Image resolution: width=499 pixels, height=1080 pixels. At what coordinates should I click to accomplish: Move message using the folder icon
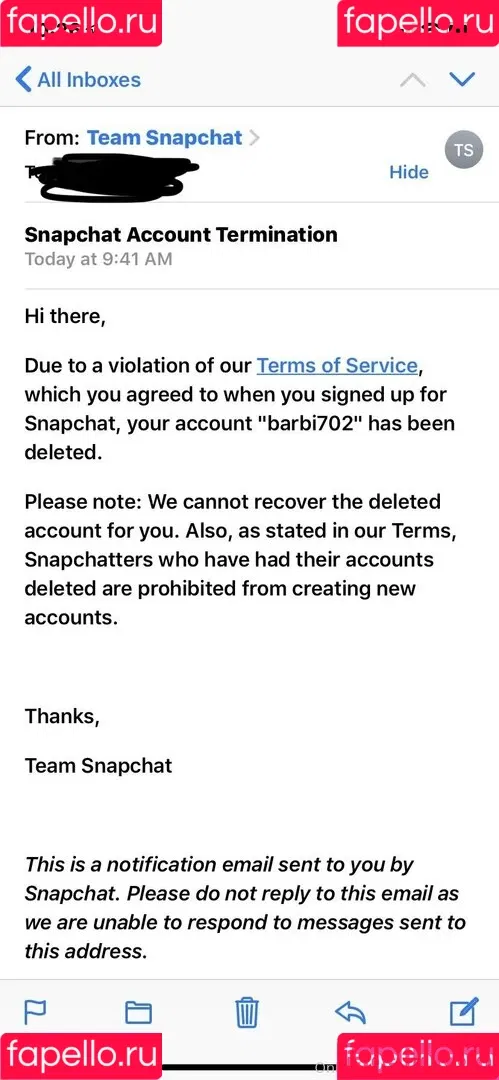click(138, 1012)
